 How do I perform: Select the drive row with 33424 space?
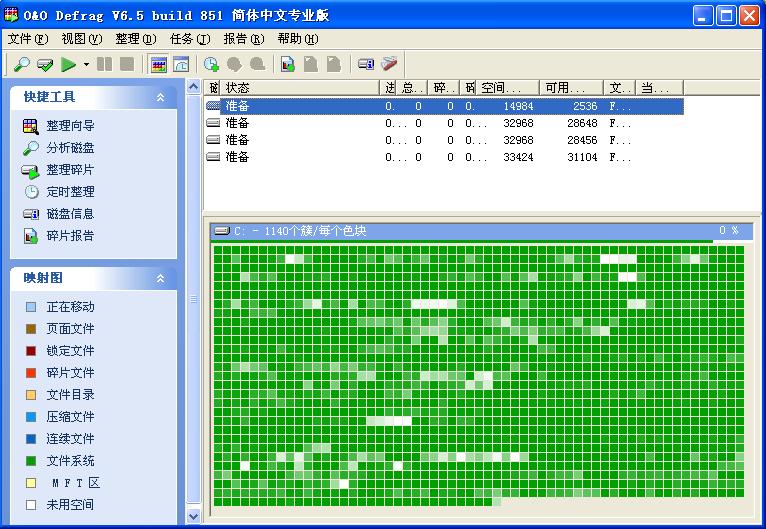444,157
